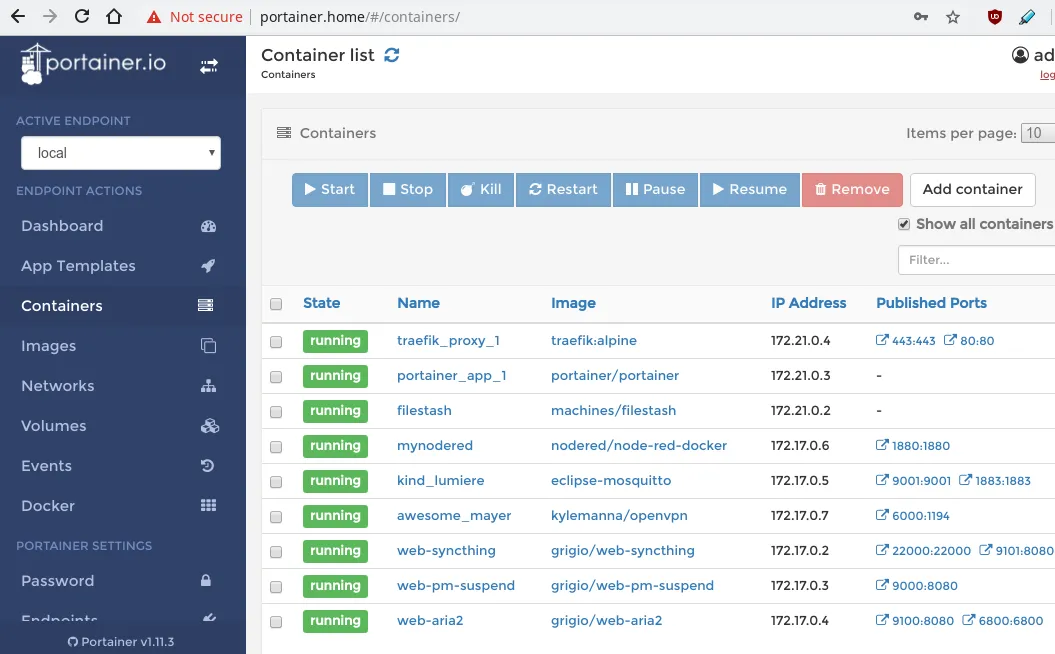Image resolution: width=1055 pixels, height=654 pixels.
Task: Click the Resume button
Action: pos(750,190)
